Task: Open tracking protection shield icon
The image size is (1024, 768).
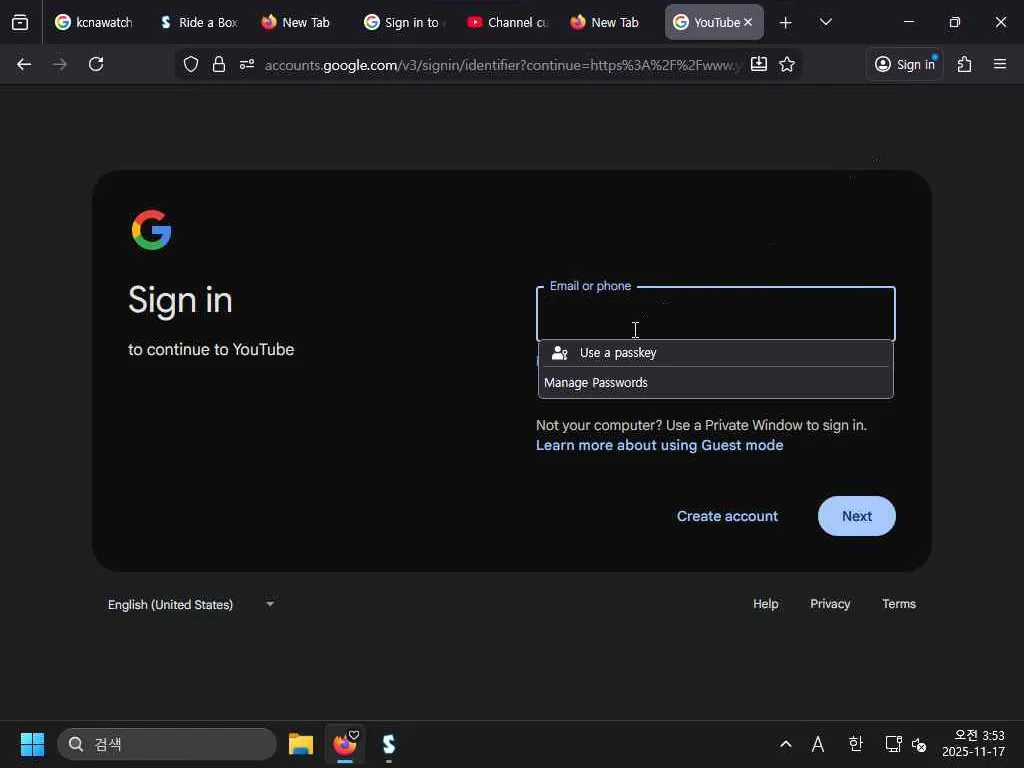Action: [191, 64]
